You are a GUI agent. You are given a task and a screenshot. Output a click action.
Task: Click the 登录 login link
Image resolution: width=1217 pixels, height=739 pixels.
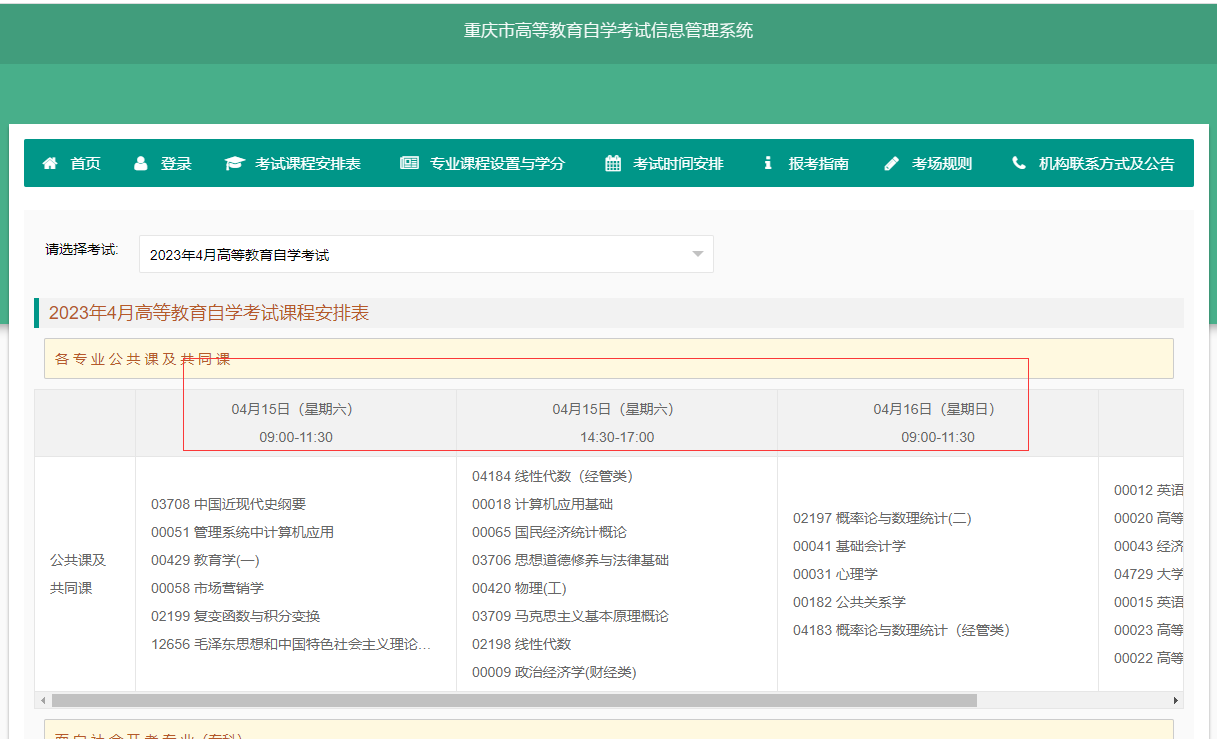click(176, 163)
